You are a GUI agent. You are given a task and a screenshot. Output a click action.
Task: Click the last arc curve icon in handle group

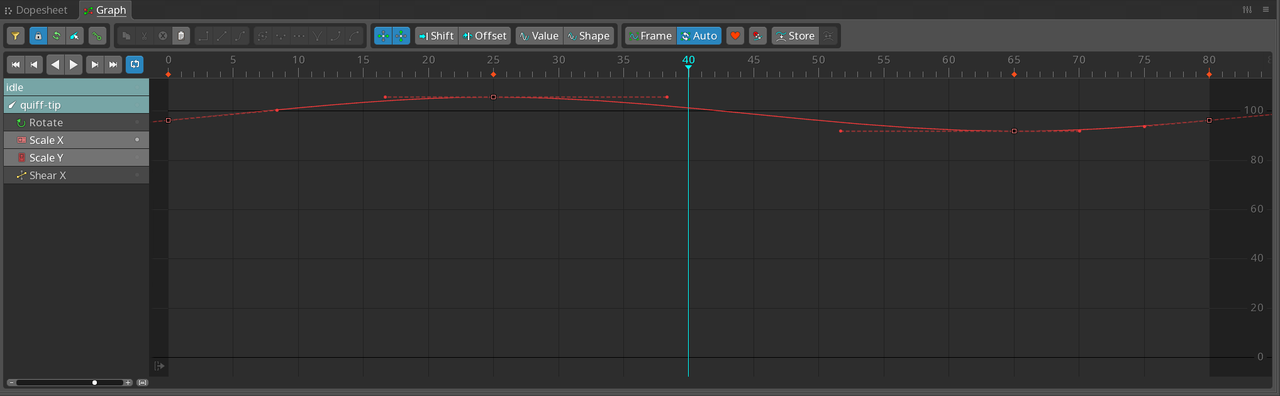(x=353, y=36)
